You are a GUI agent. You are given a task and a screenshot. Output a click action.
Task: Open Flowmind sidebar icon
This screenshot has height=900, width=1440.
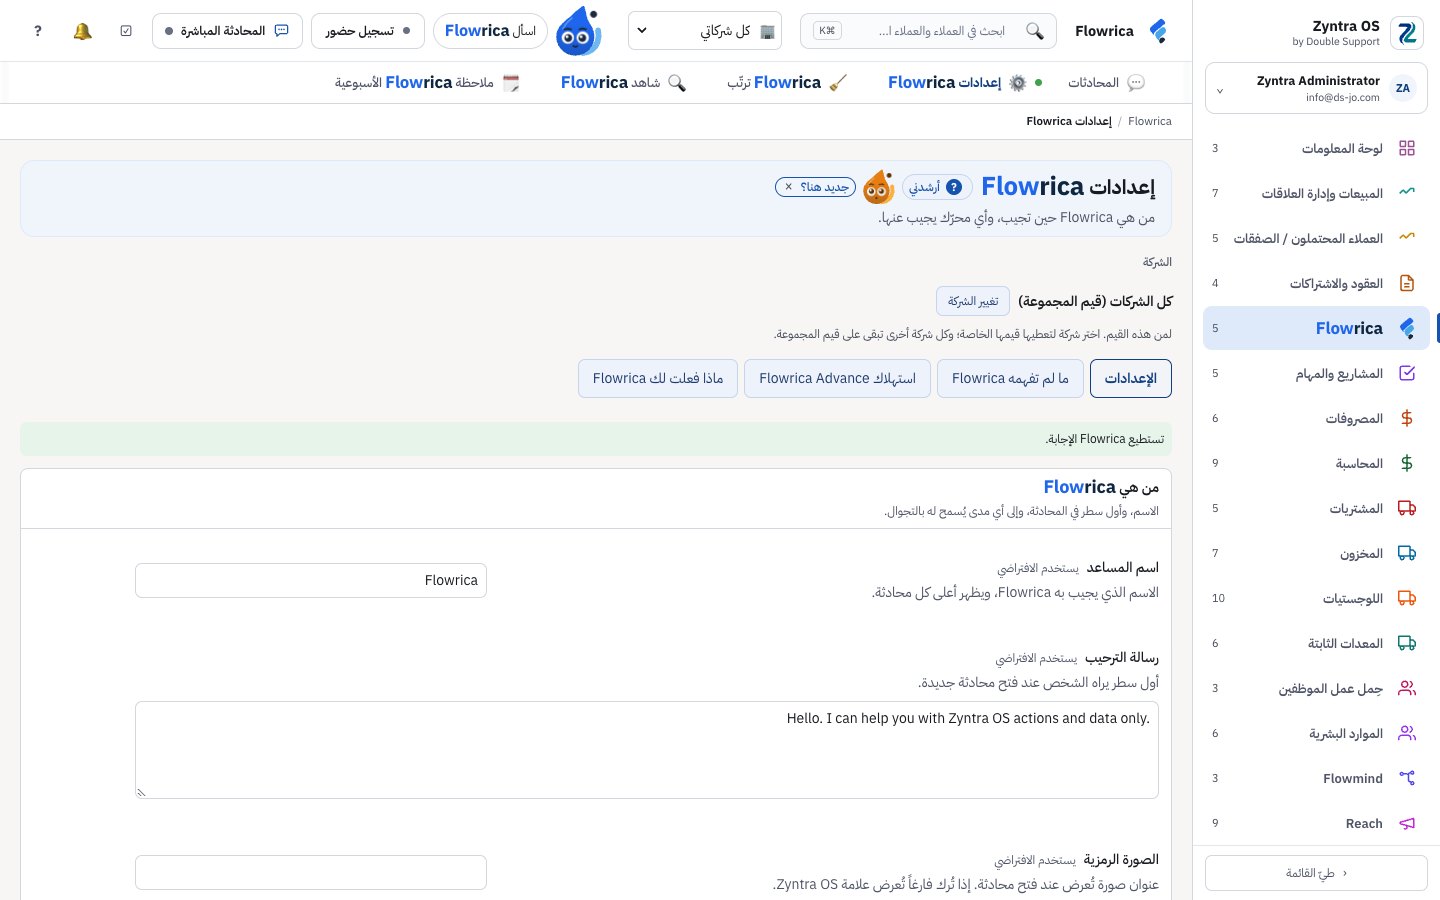1407,778
